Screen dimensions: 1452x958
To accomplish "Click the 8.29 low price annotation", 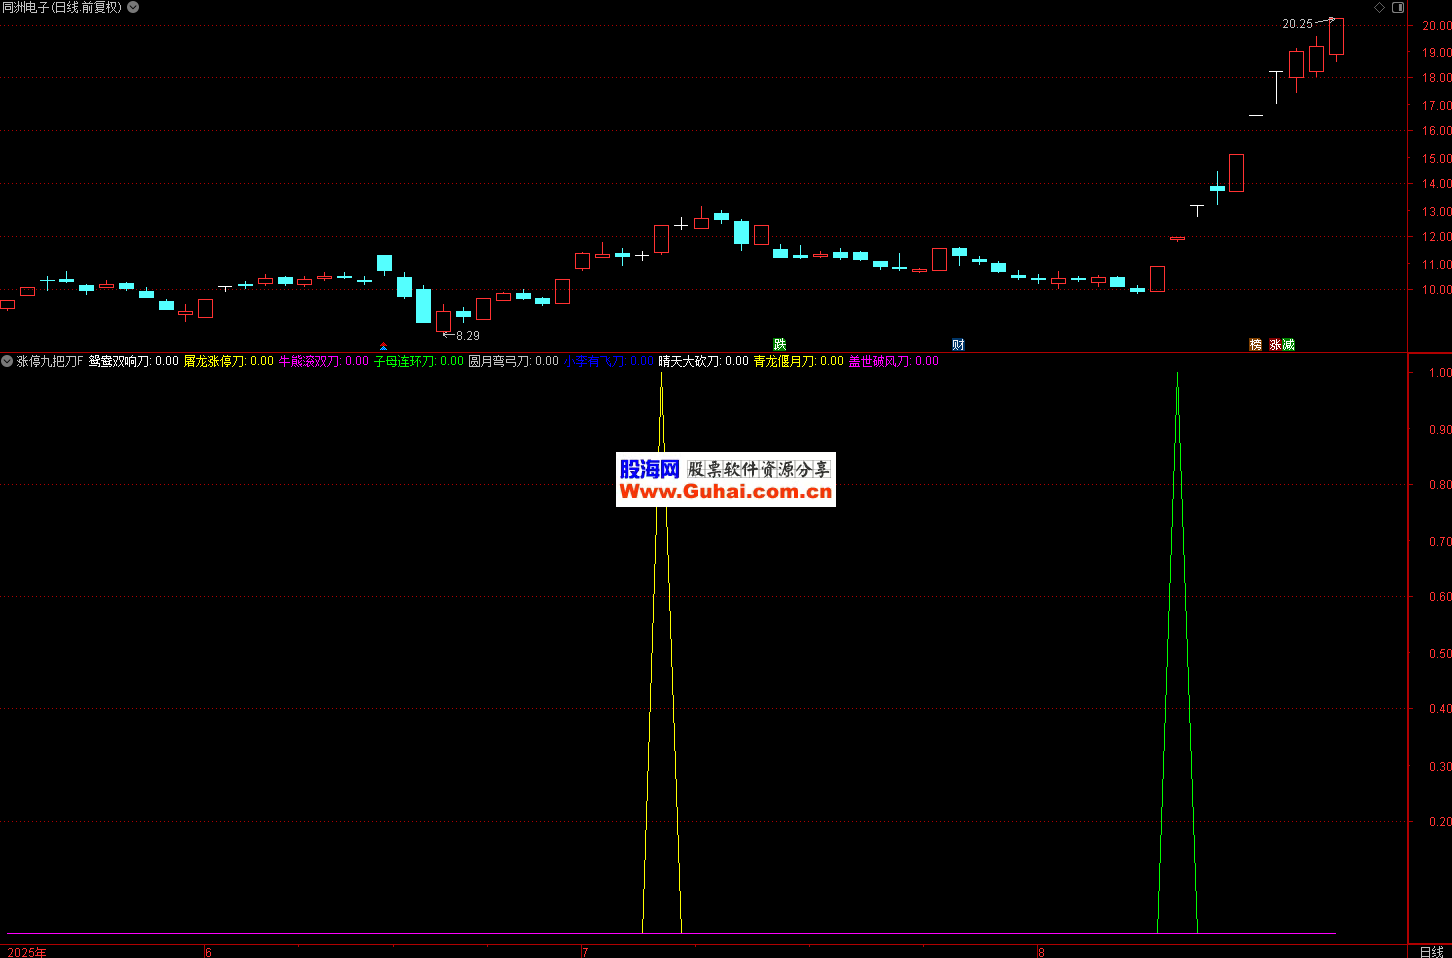I will click(468, 336).
